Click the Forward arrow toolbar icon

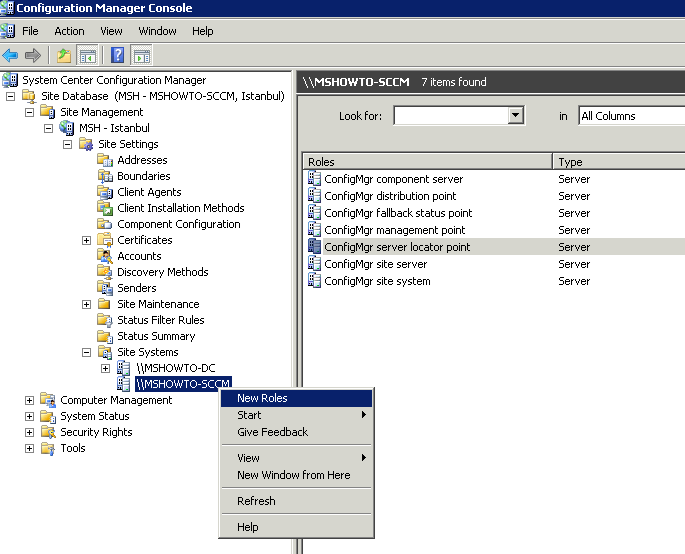click(x=33, y=55)
